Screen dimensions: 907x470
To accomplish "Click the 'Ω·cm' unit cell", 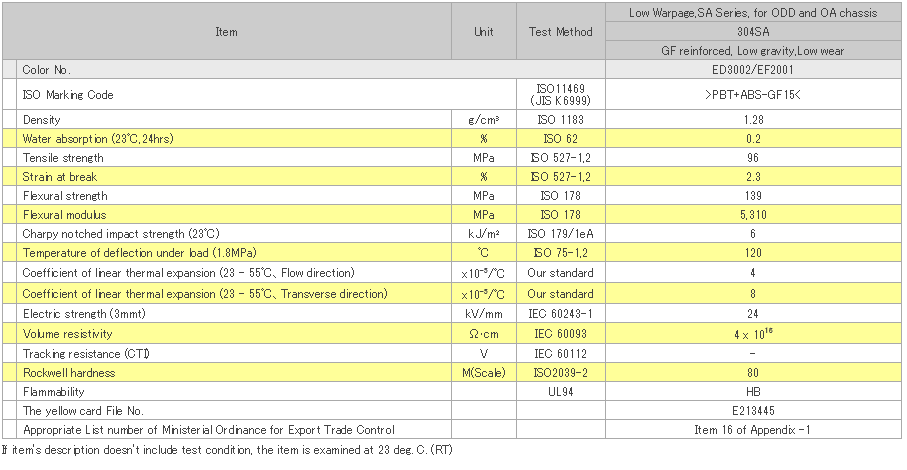I will tap(484, 334).
